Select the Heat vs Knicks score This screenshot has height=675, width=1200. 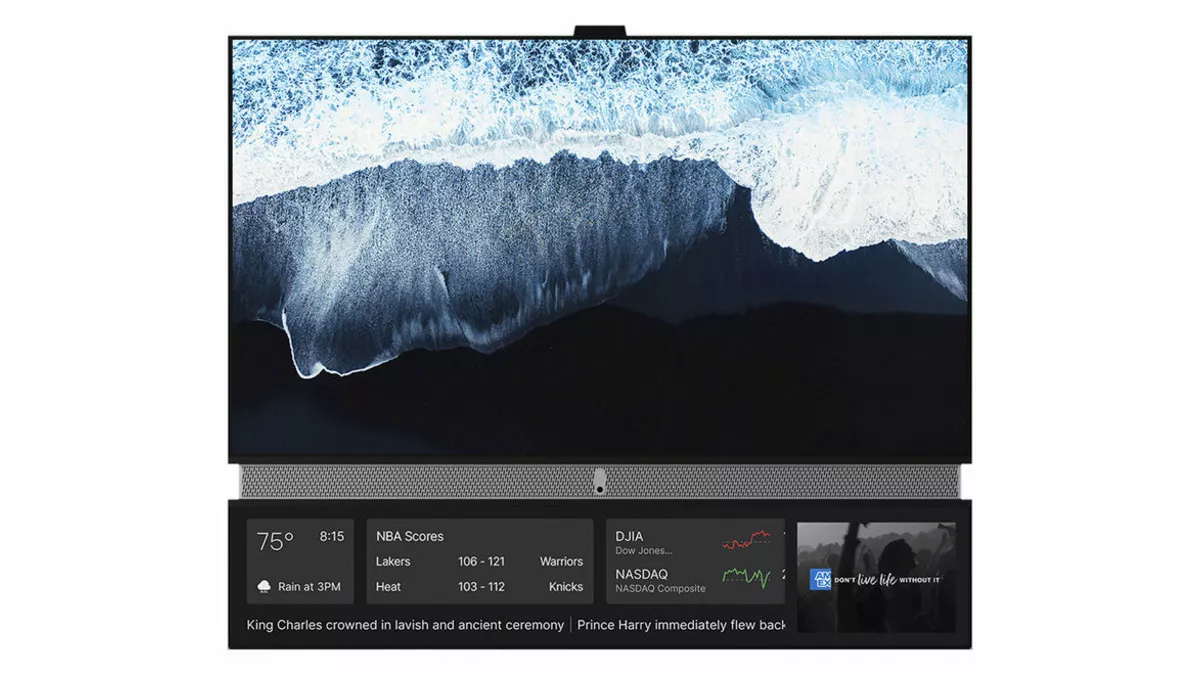click(480, 587)
